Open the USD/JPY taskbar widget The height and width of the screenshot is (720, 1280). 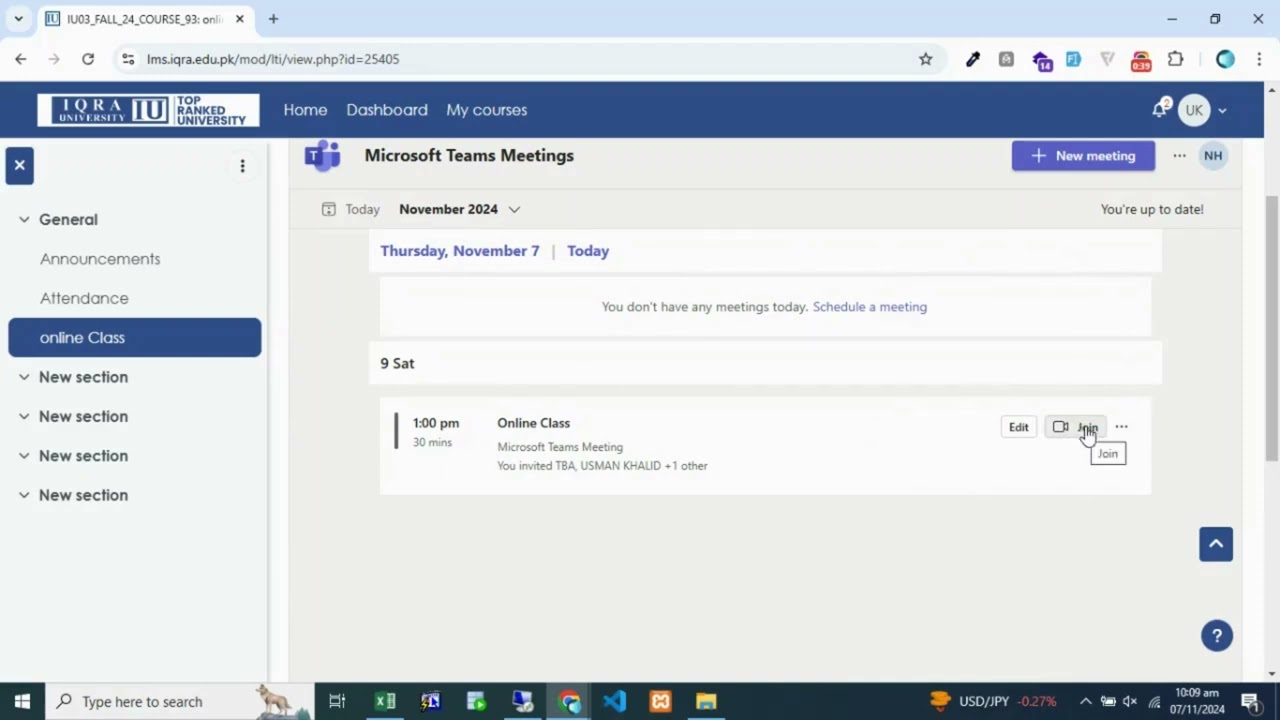(x=992, y=701)
